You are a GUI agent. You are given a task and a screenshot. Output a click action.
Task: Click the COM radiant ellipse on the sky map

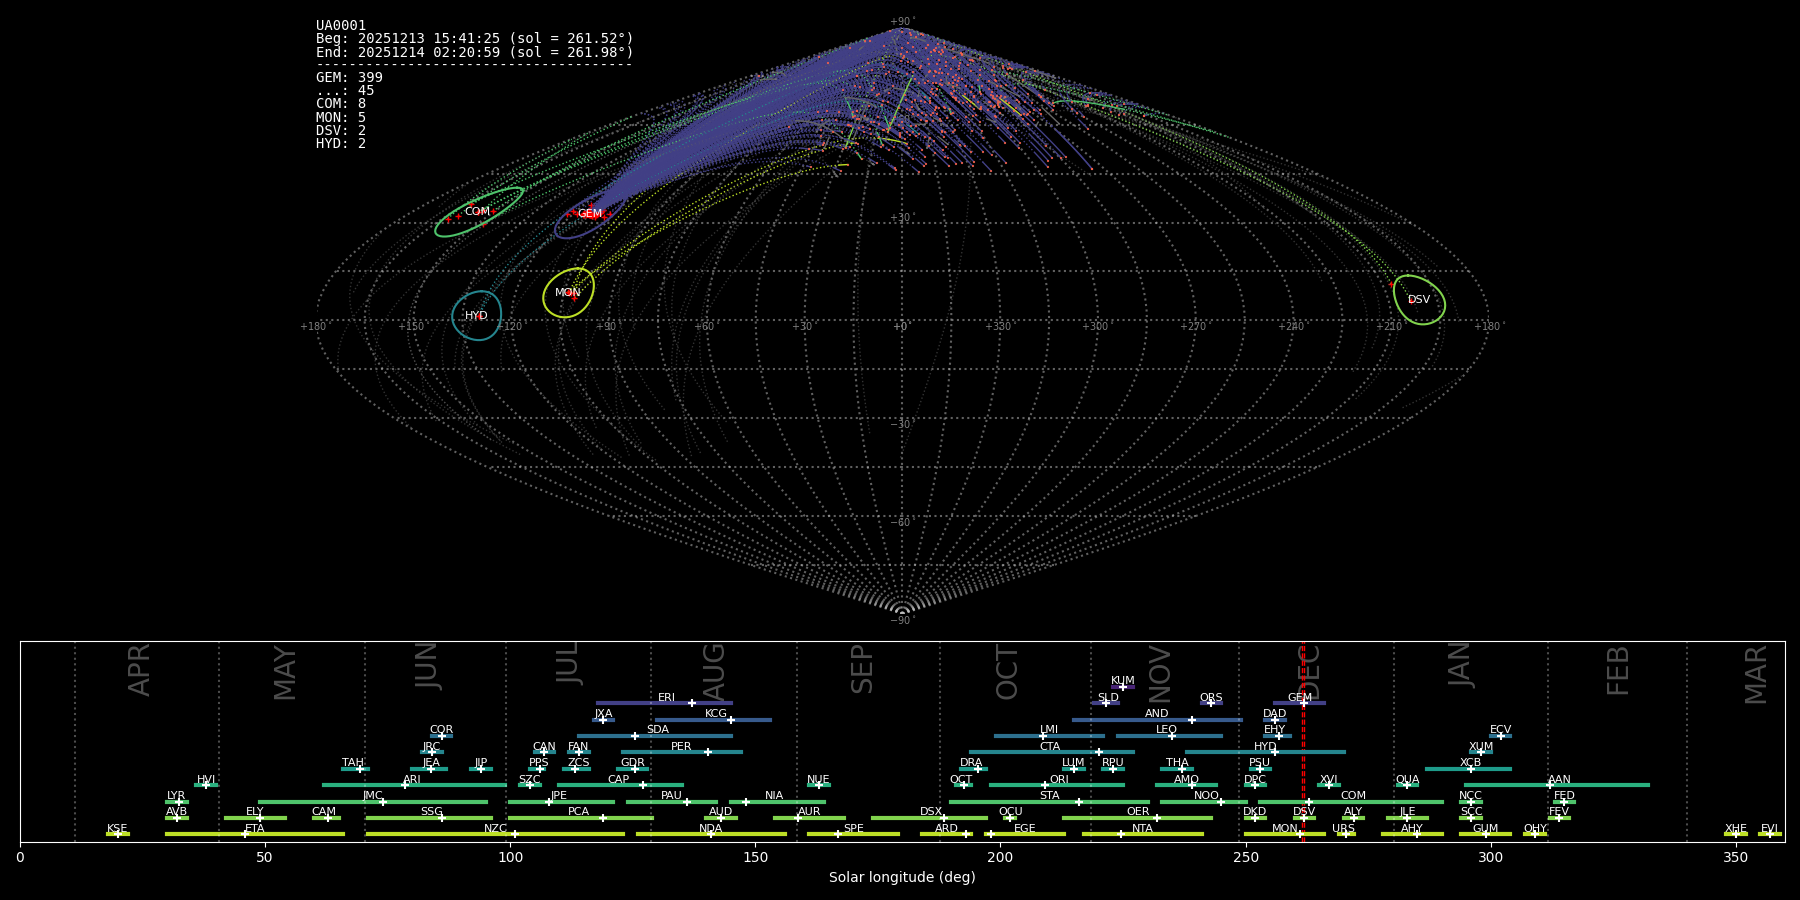click(478, 212)
